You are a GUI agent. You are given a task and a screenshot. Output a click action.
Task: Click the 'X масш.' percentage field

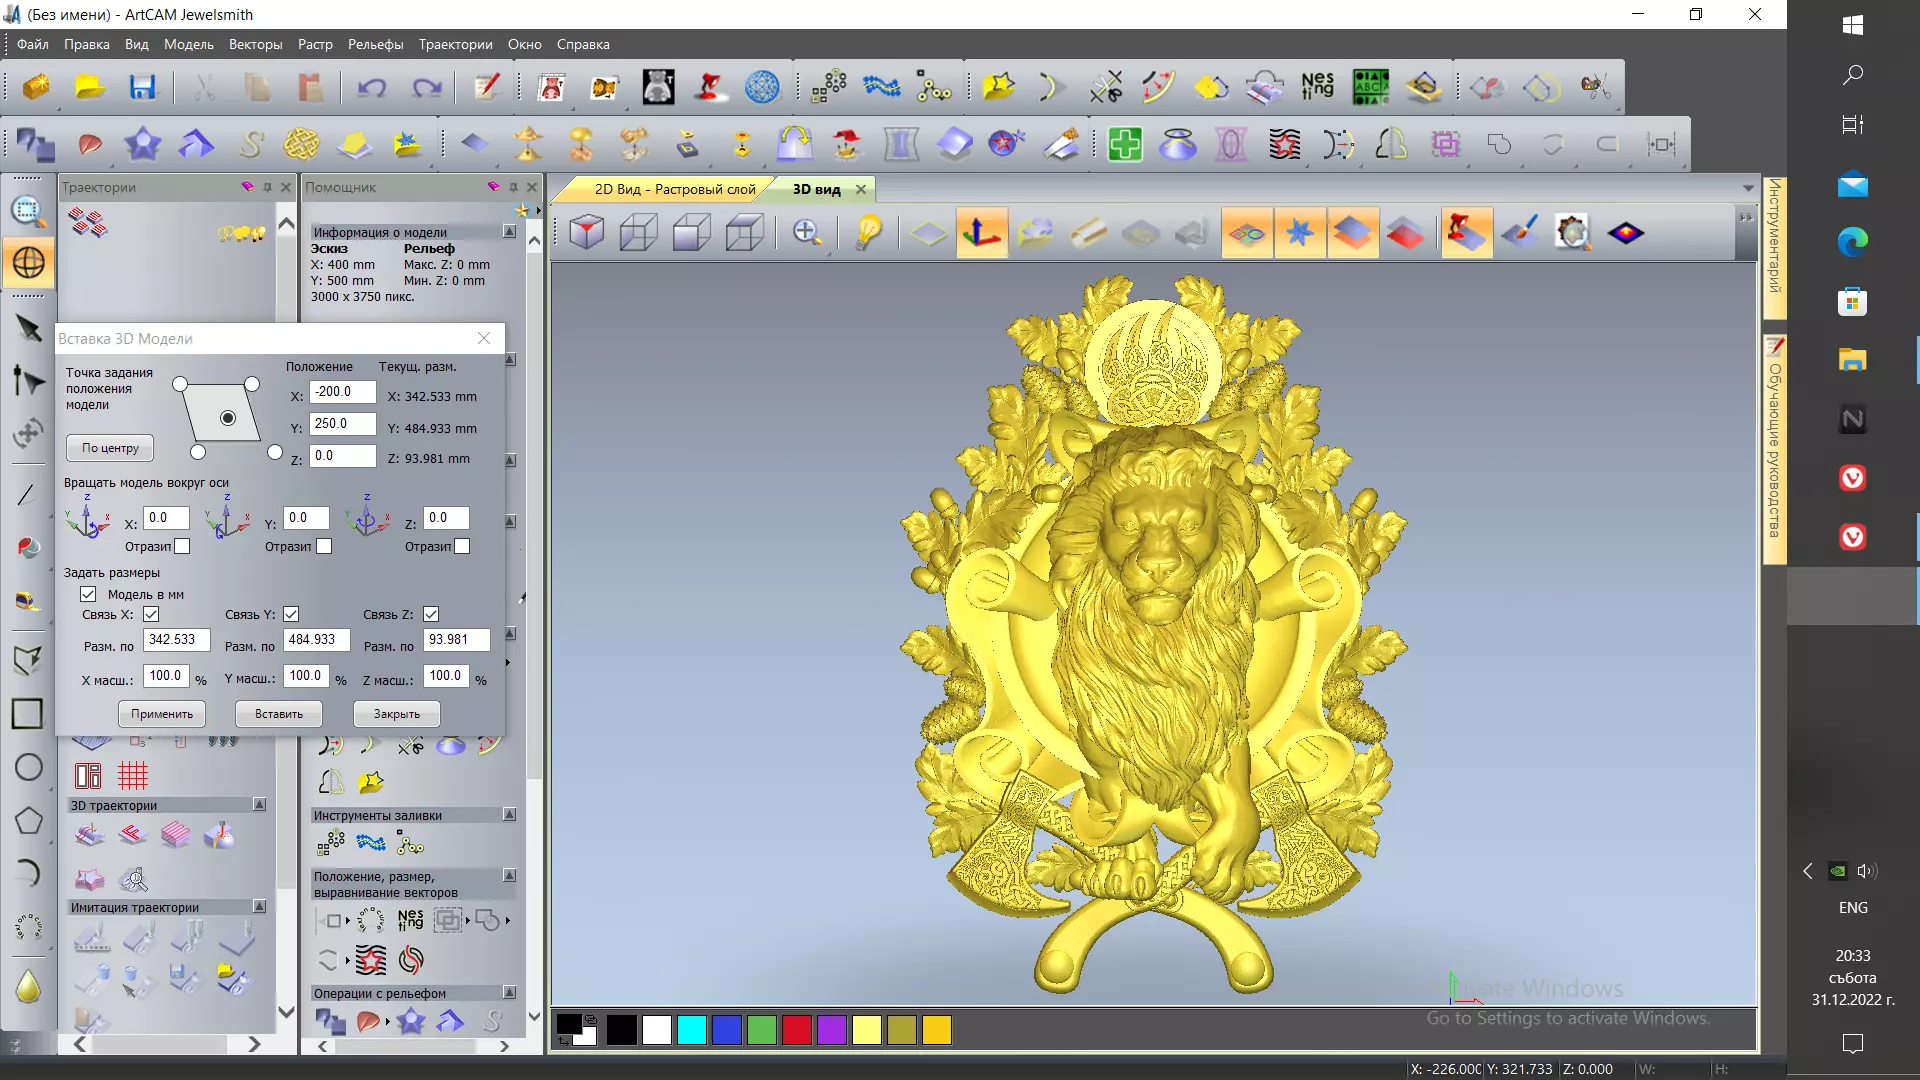tap(166, 676)
